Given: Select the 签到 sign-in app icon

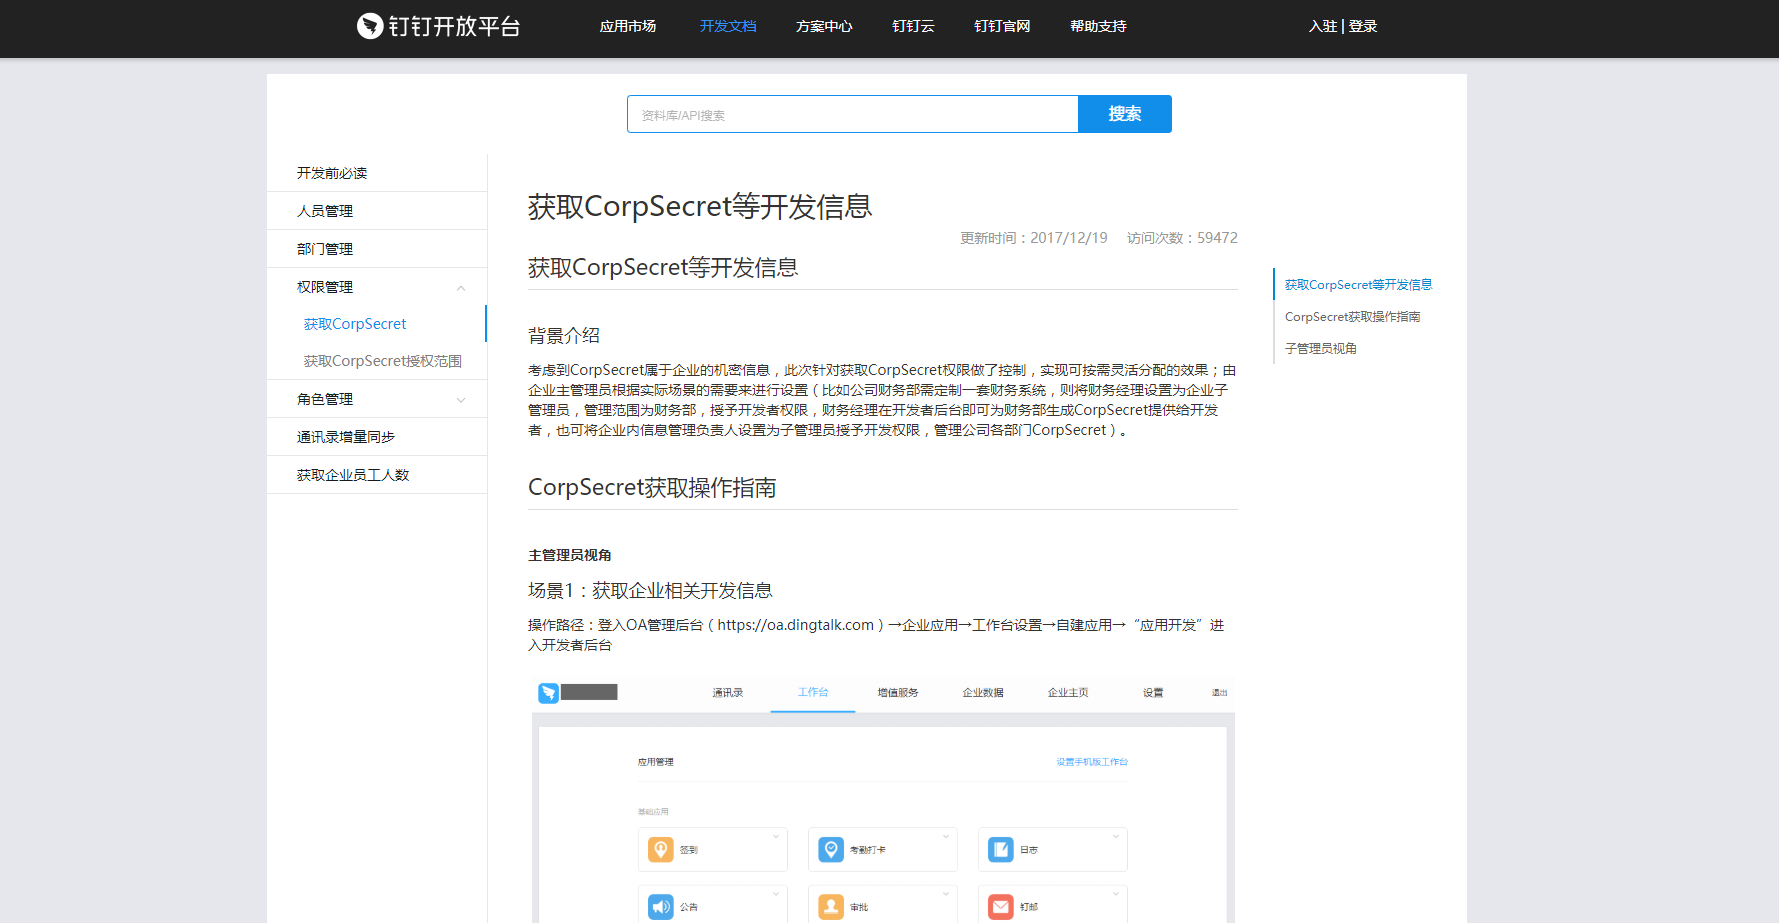Looking at the screenshot, I should click(661, 849).
